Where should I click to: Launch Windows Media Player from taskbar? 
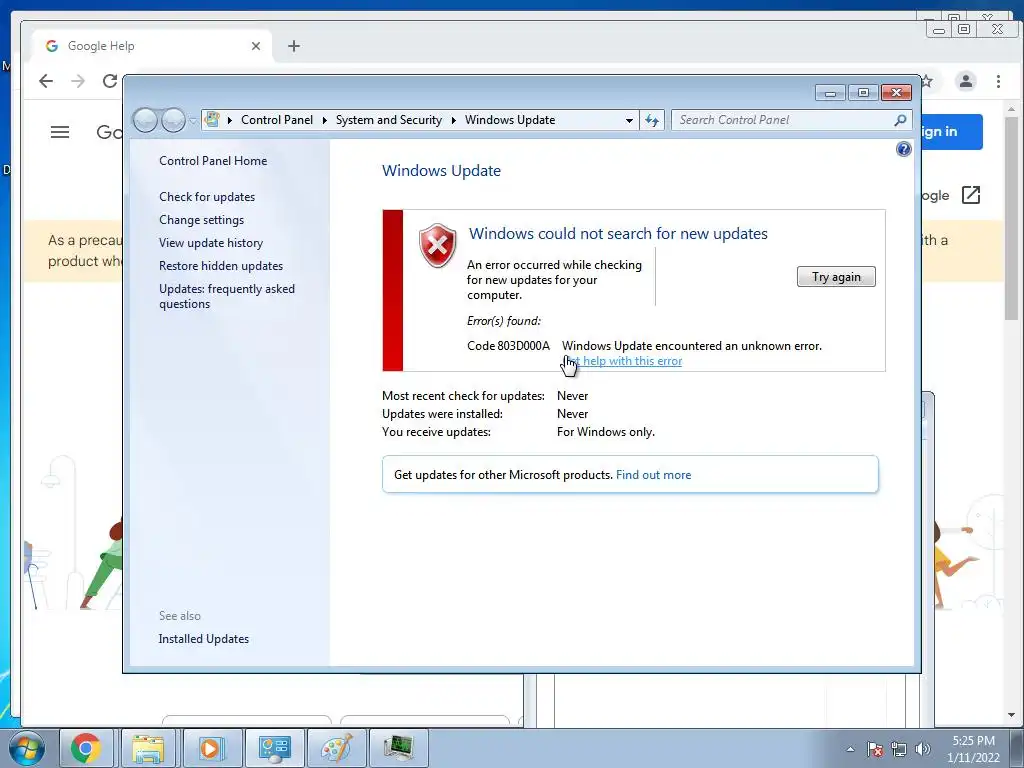tap(210, 748)
